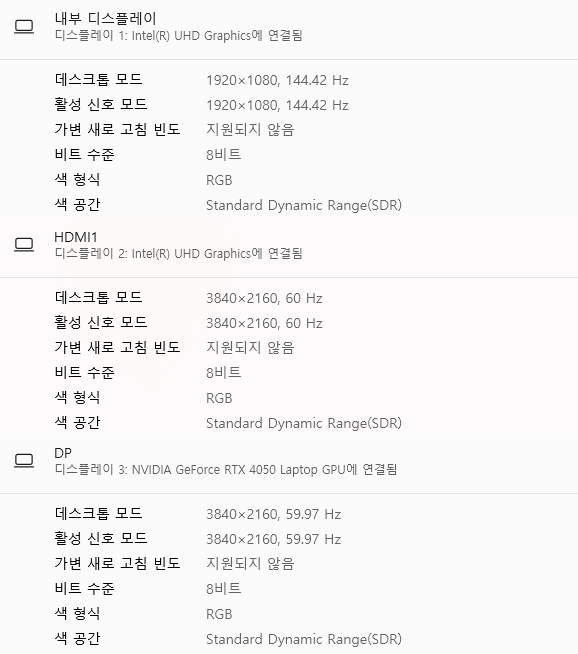This screenshot has height=654, width=578.
Task: Click 내부 디스플레이 활성 신호 모드 label
Action: tap(101, 104)
